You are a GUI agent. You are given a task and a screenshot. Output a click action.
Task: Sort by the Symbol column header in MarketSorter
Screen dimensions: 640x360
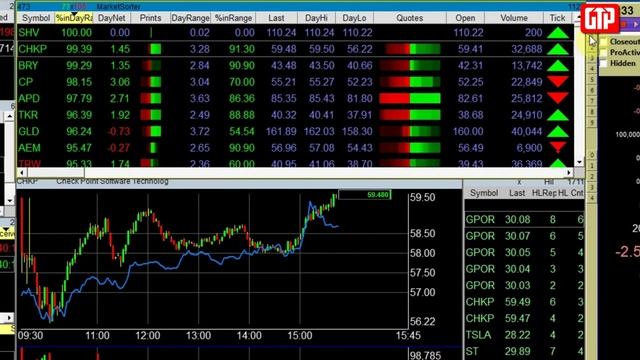tap(36, 18)
